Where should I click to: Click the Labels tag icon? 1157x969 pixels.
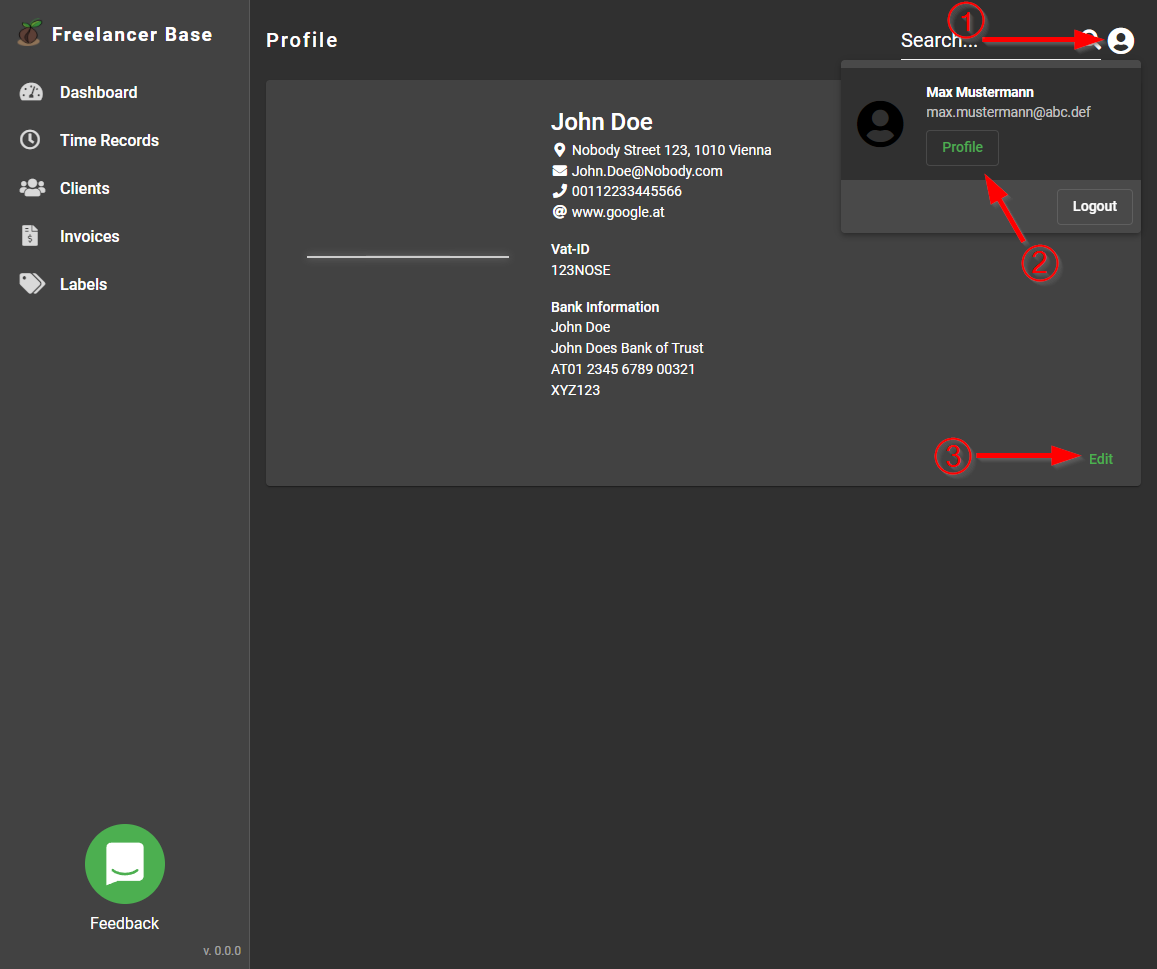pyautogui.click(x=32, y=283)
